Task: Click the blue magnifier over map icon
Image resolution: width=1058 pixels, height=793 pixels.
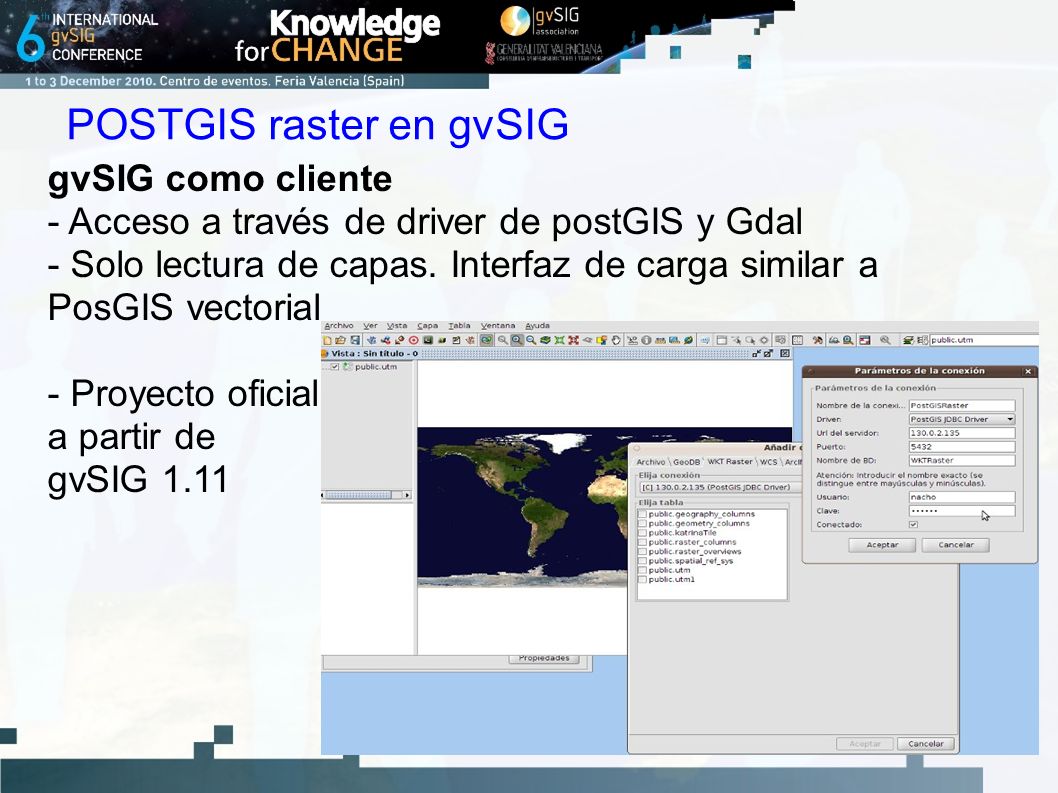Action: [x=848, y=340]
